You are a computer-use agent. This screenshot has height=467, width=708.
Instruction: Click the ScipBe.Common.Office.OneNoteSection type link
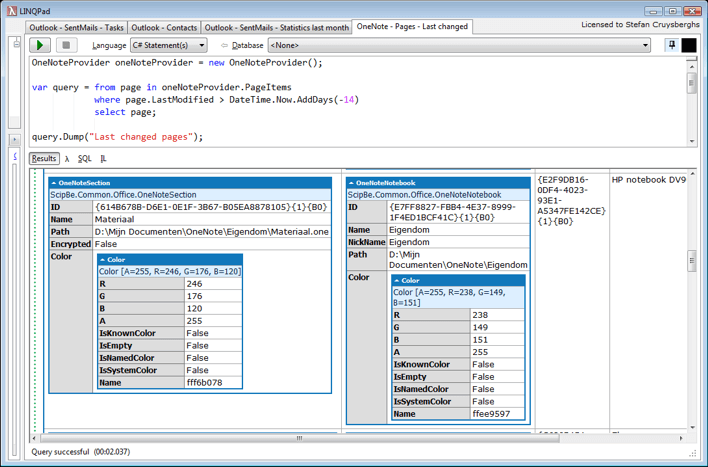tap(123, 195)
